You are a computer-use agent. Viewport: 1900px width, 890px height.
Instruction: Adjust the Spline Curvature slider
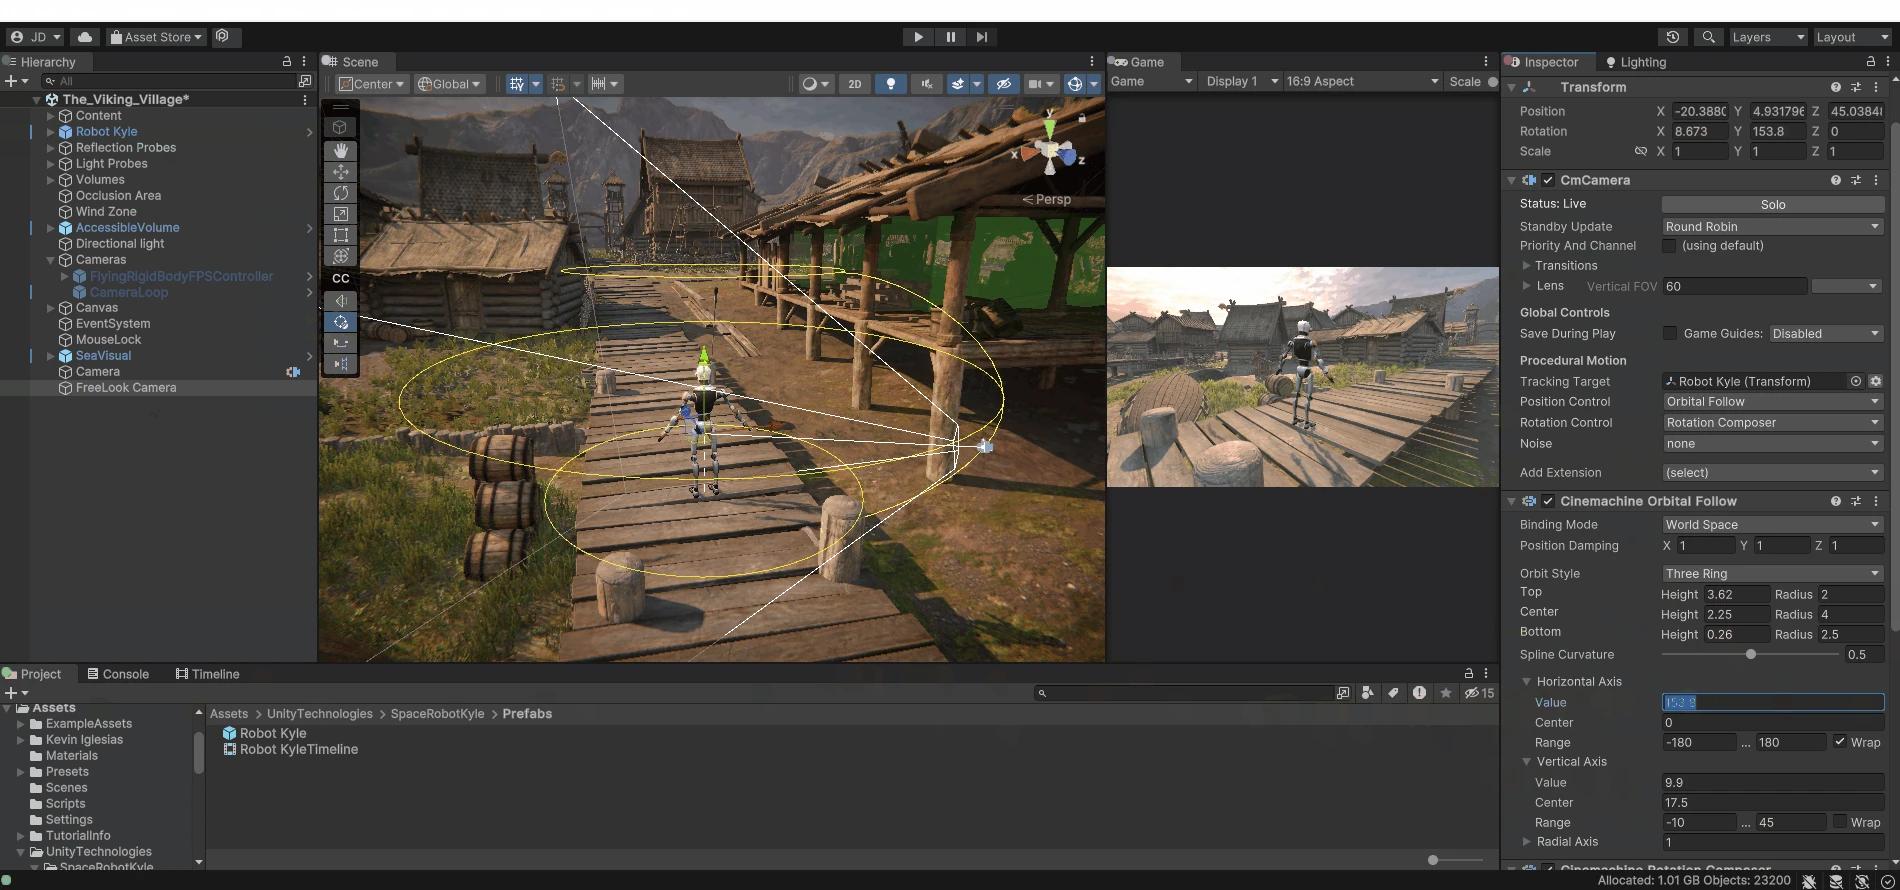click(x=1750, y=654)
